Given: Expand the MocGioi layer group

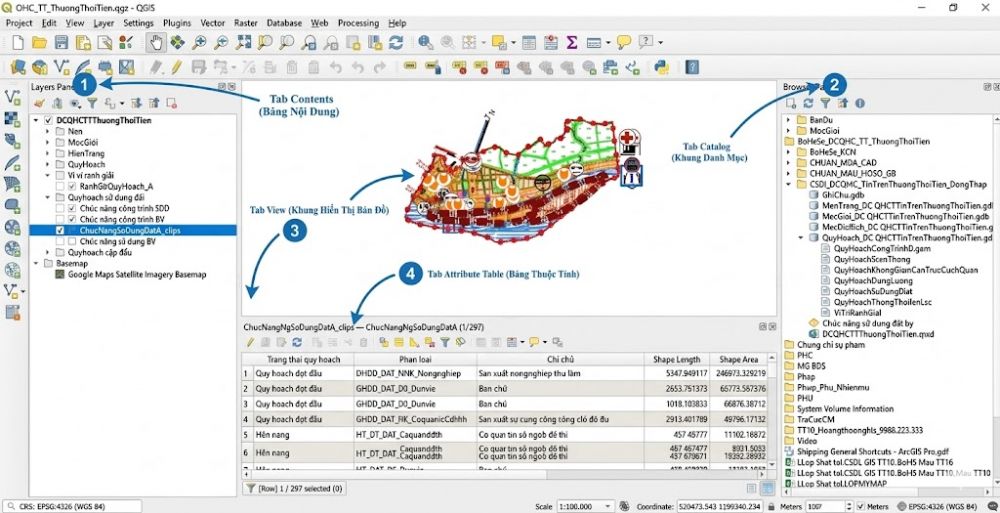Looking at the screenshot, I should click(x=48, y=142).
